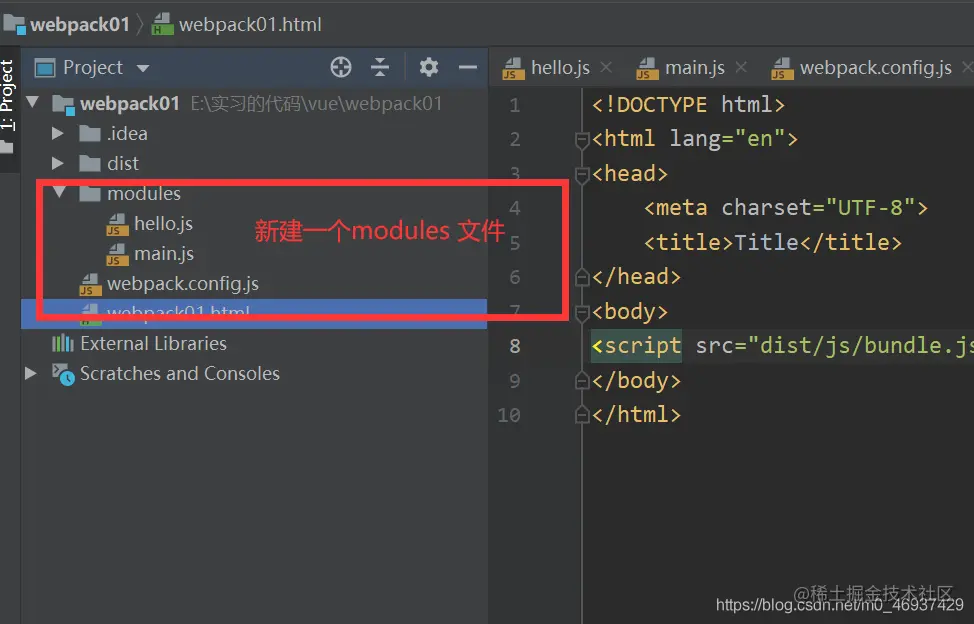The image size is (974, 624).
Task: Click the meta charset line in editor
Action: (x=786, y=207)
